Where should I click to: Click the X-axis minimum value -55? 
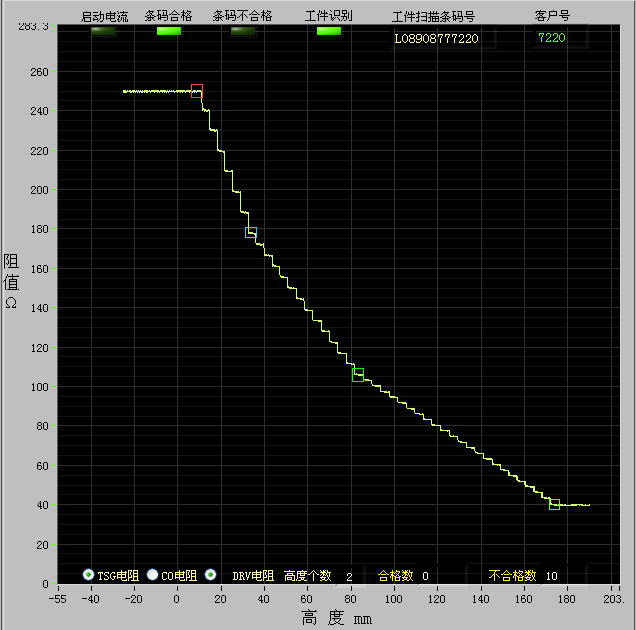(x=57, y=599)
